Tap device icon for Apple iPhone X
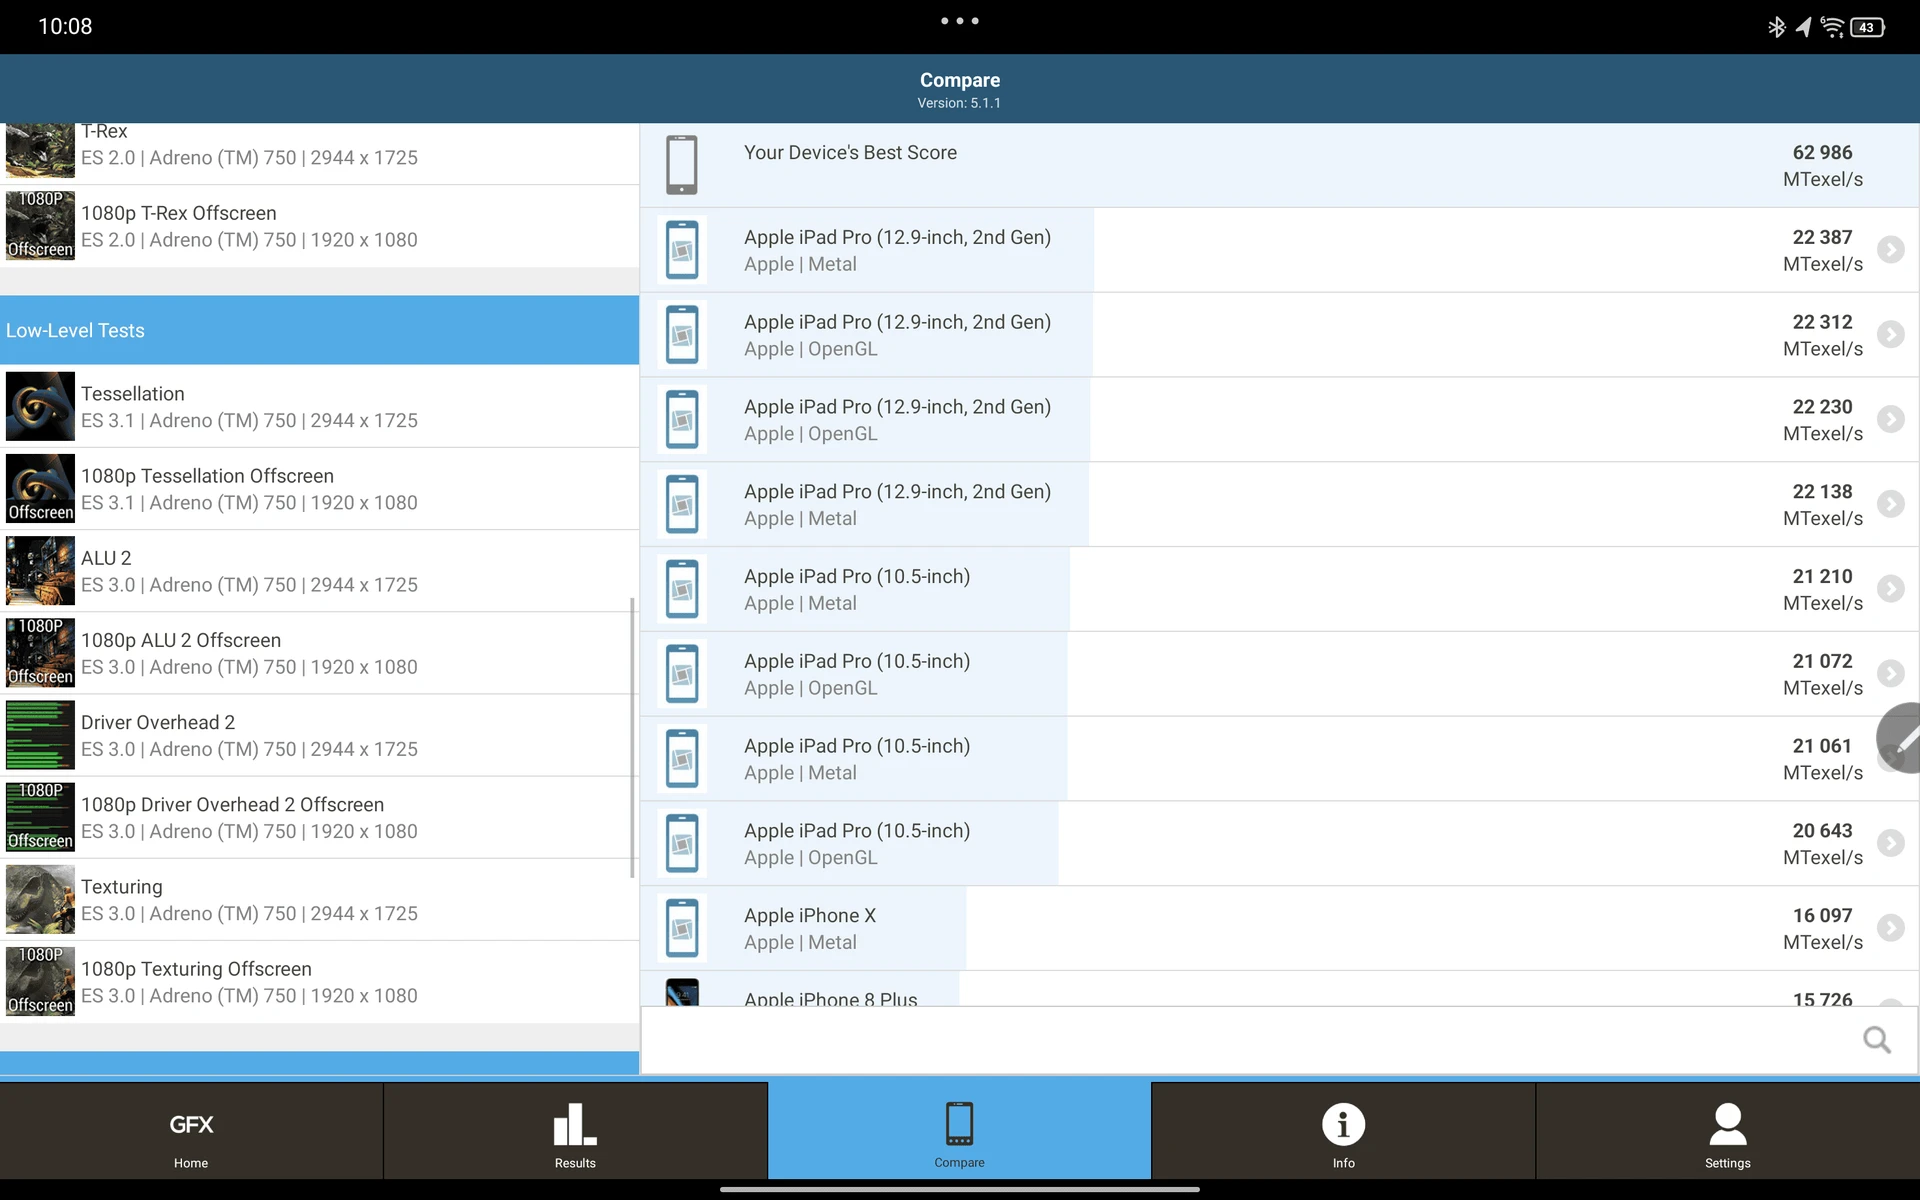The height and width of the screenshot is (1200, 1920). 682,928
